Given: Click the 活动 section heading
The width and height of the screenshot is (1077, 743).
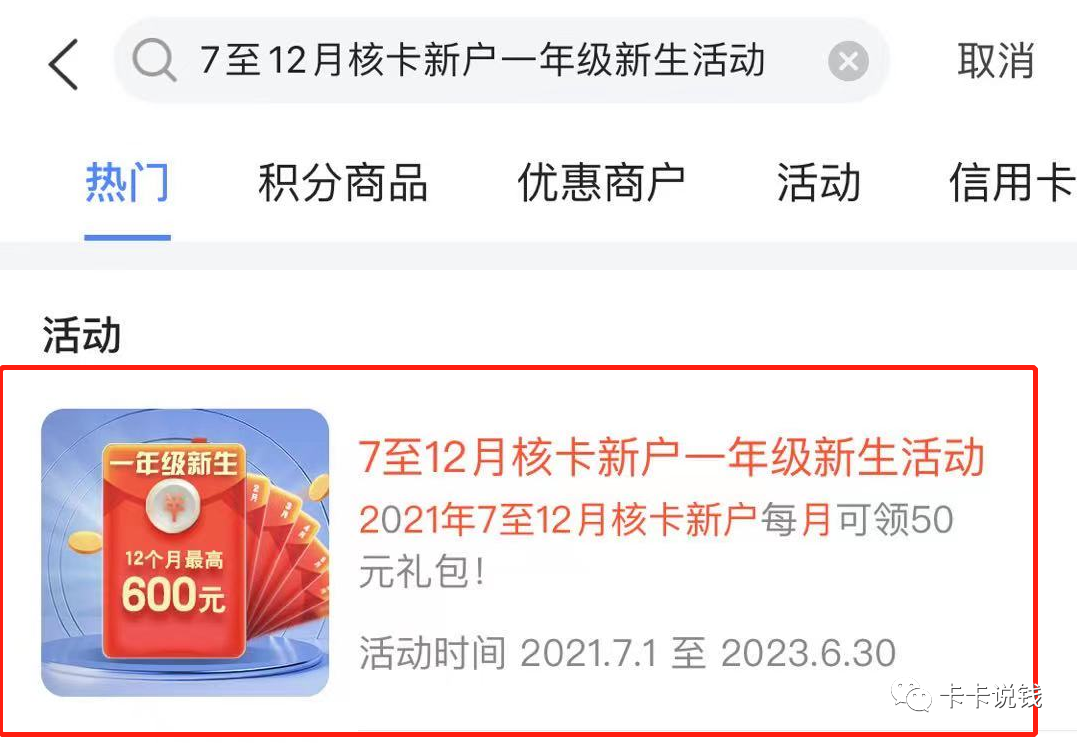Looking at the screenshot, I should click(82, 335).
